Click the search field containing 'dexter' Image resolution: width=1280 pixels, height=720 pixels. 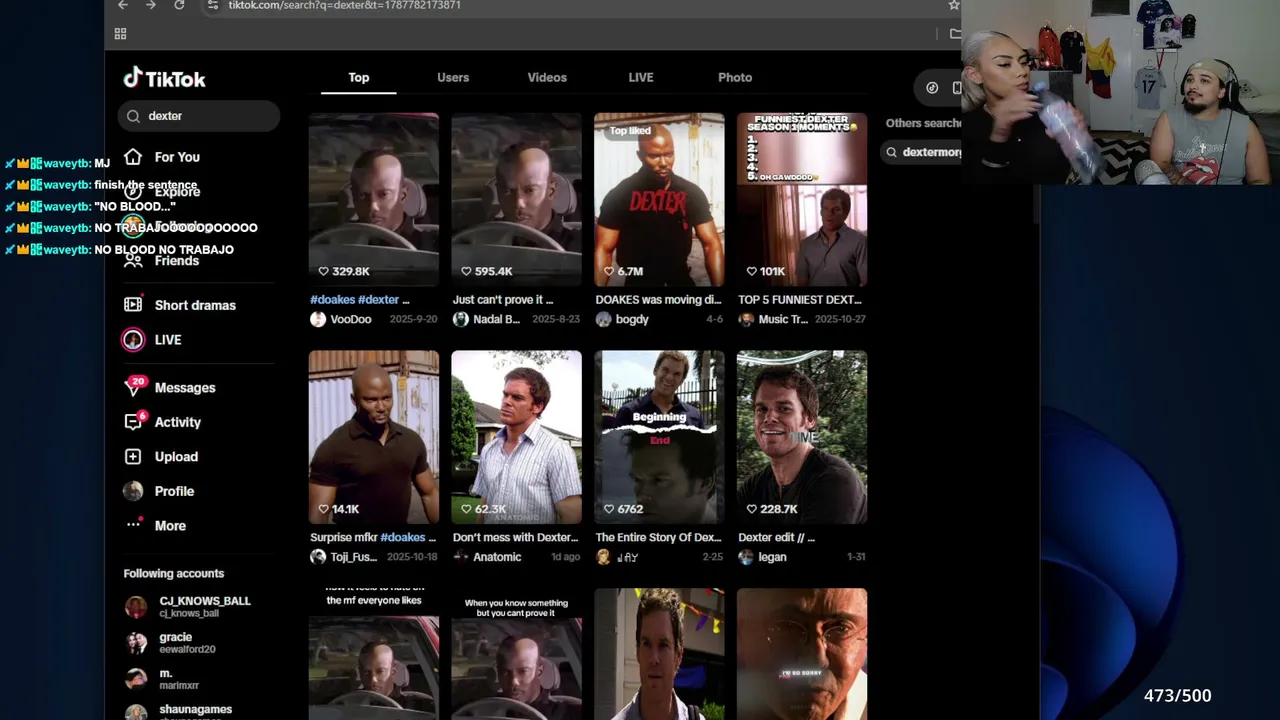click(x=199, y=116)
